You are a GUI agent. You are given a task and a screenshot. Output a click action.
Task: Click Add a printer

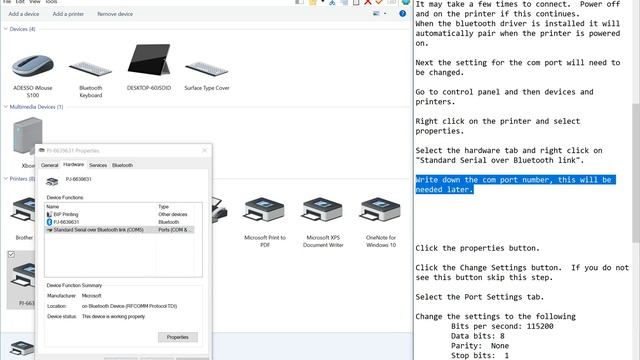point(68,14)
